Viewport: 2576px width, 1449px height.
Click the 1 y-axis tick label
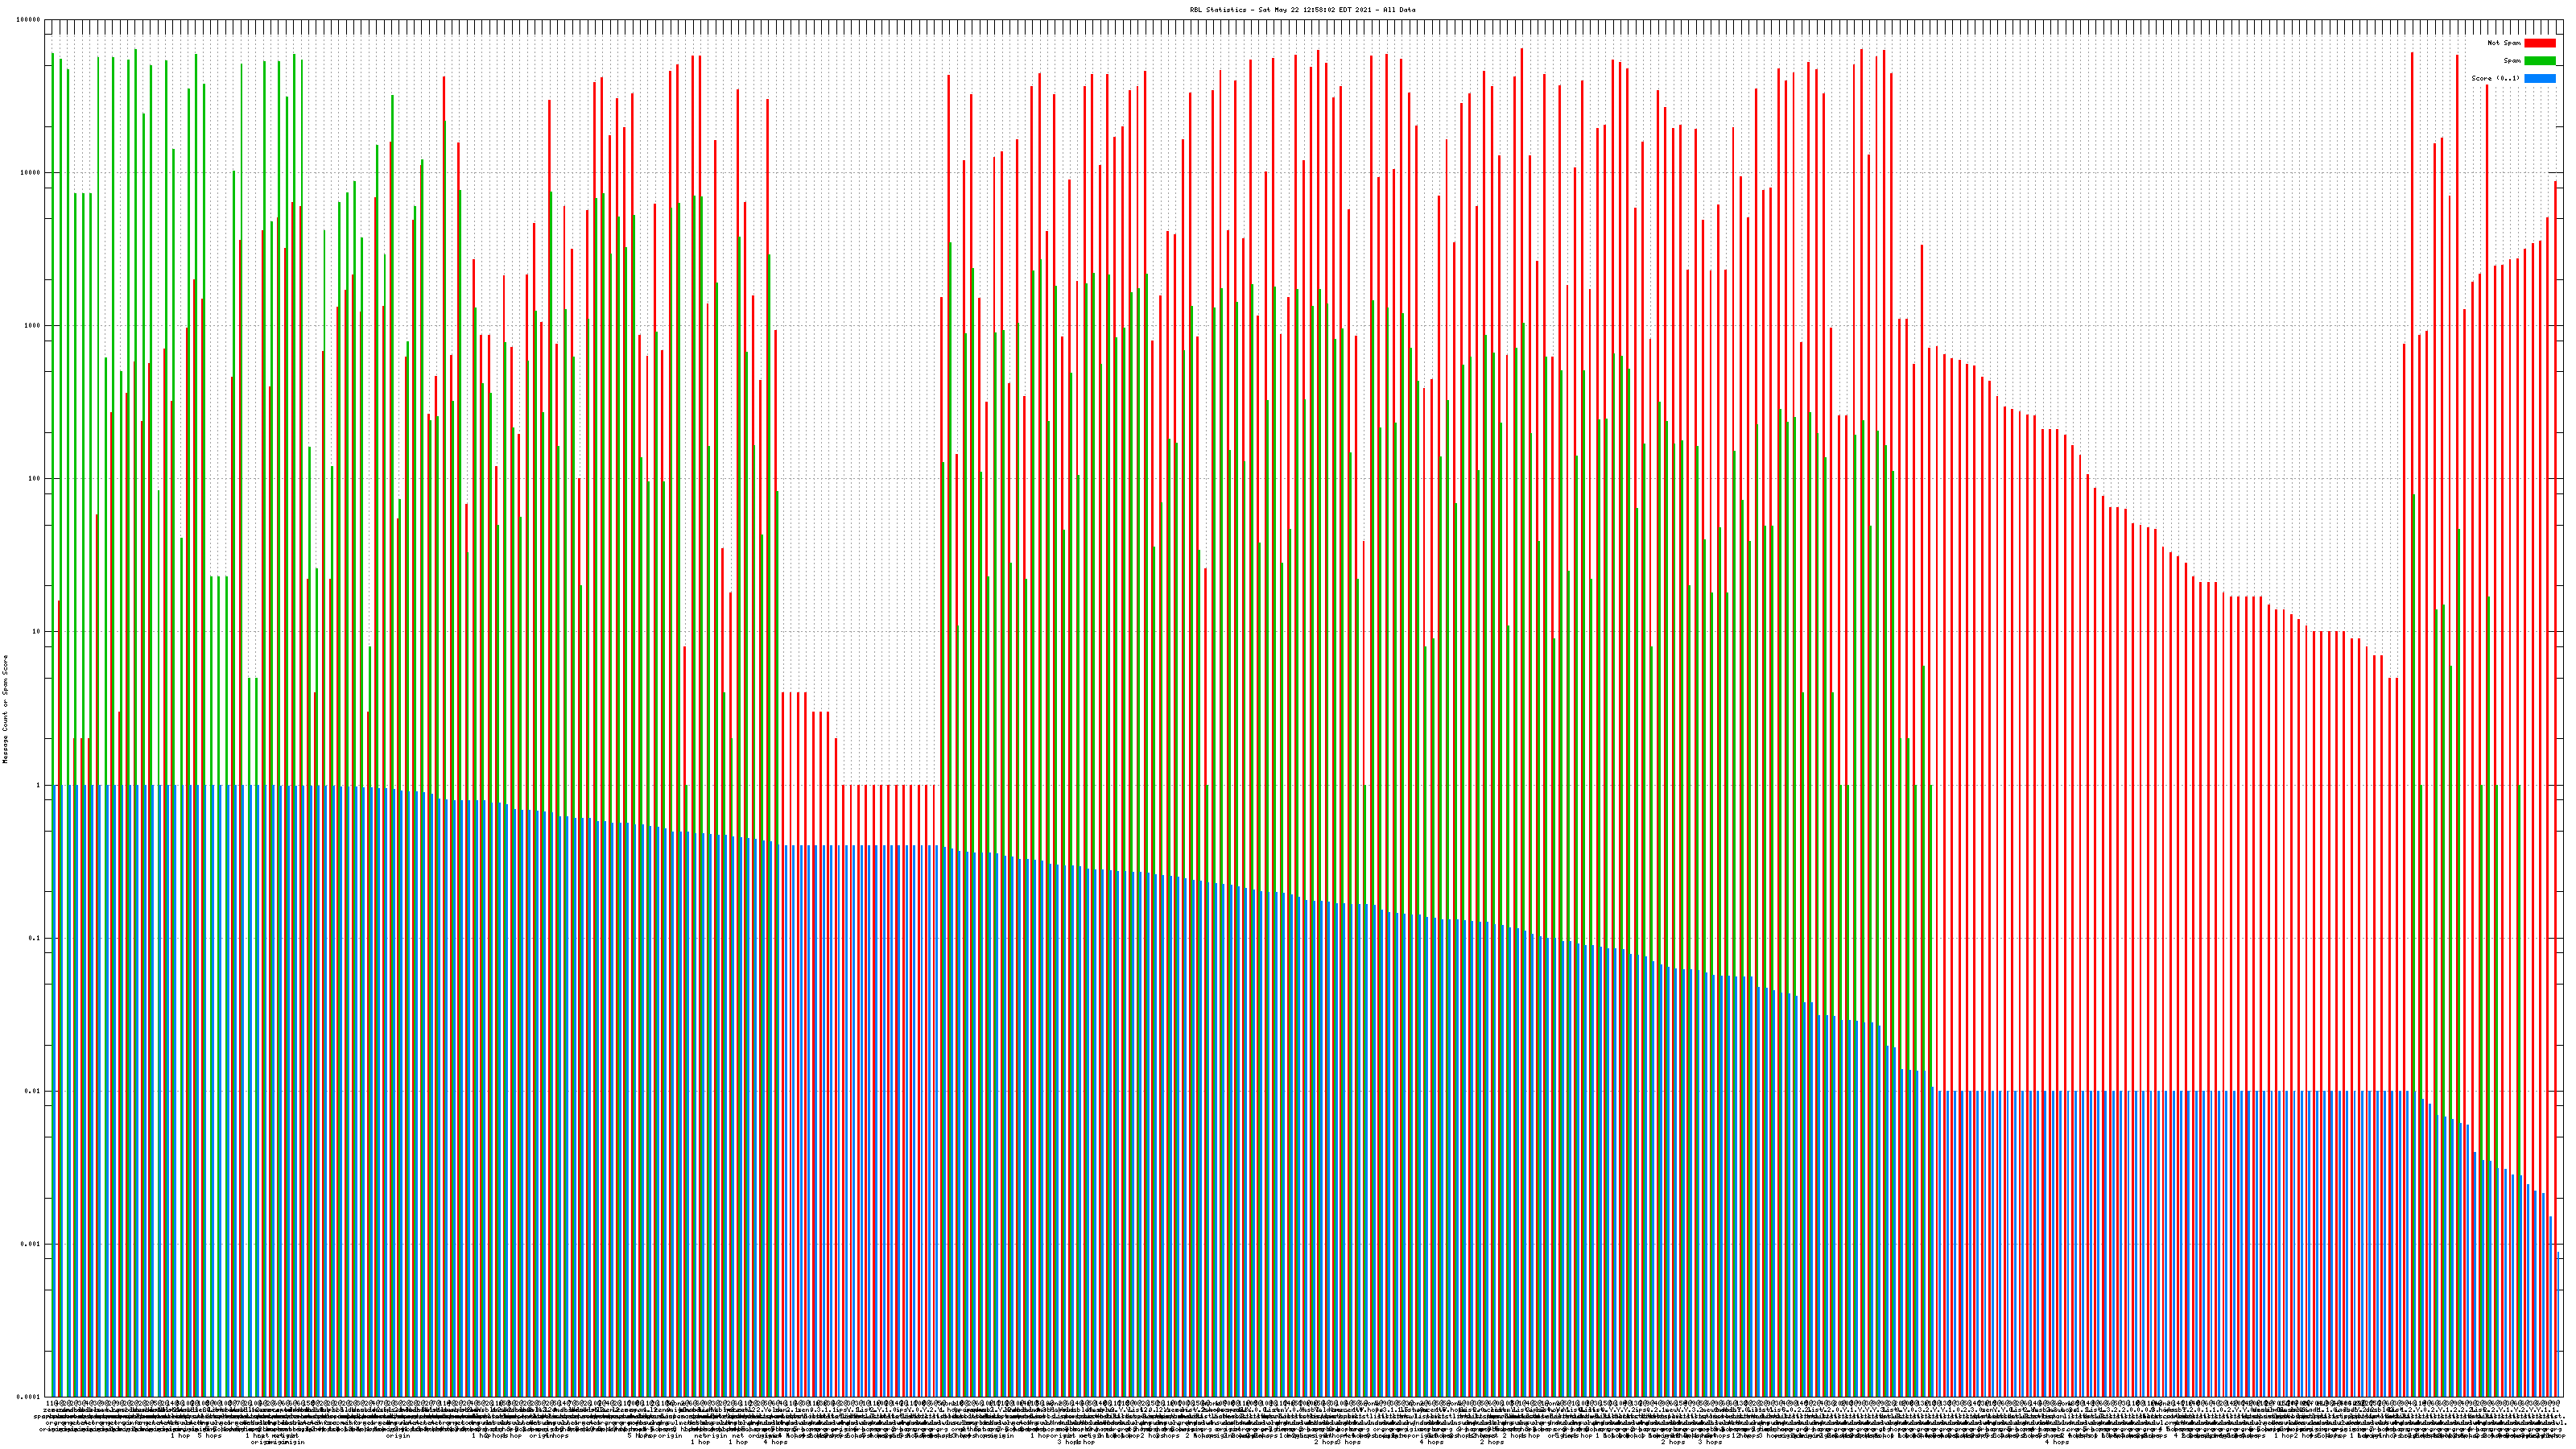click(39, 785)
